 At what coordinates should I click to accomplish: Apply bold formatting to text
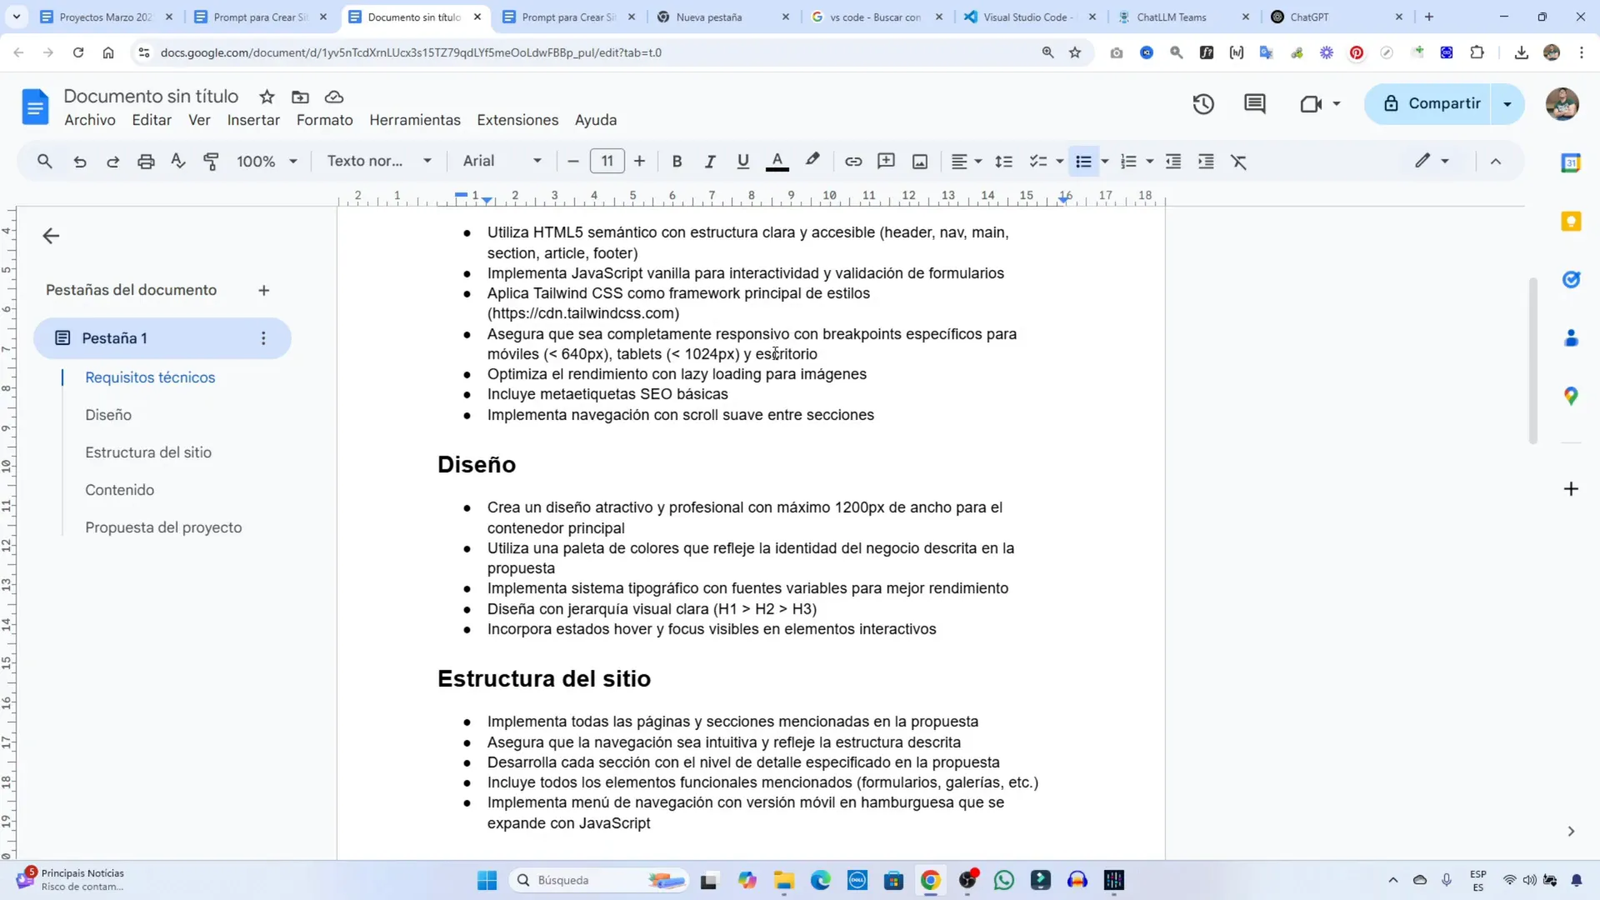(x=677, y=161)
